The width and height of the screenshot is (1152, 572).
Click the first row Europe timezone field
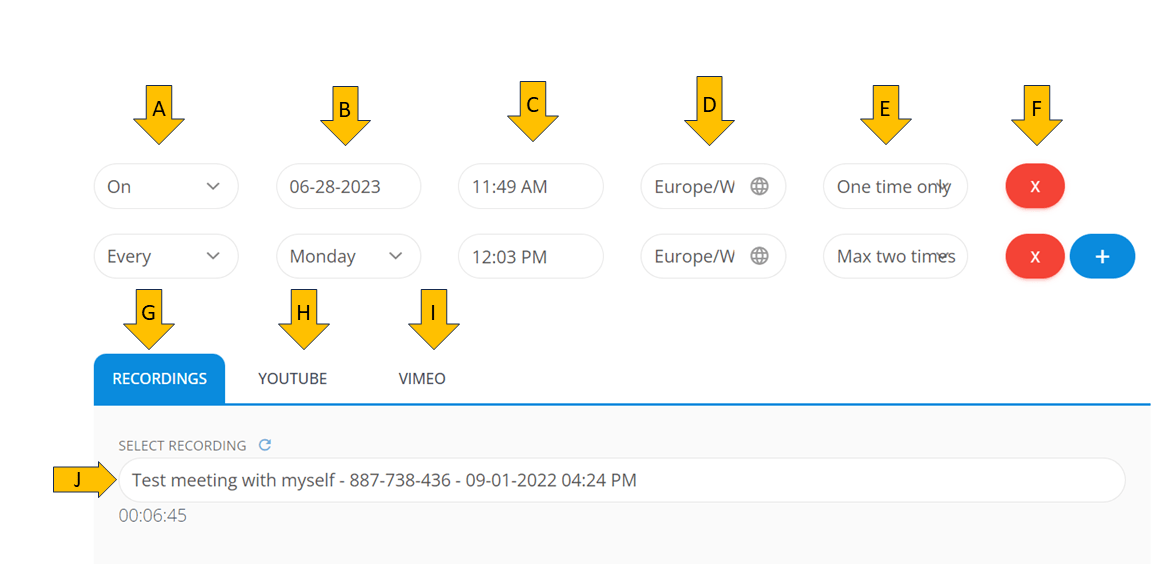coord(696,187)
